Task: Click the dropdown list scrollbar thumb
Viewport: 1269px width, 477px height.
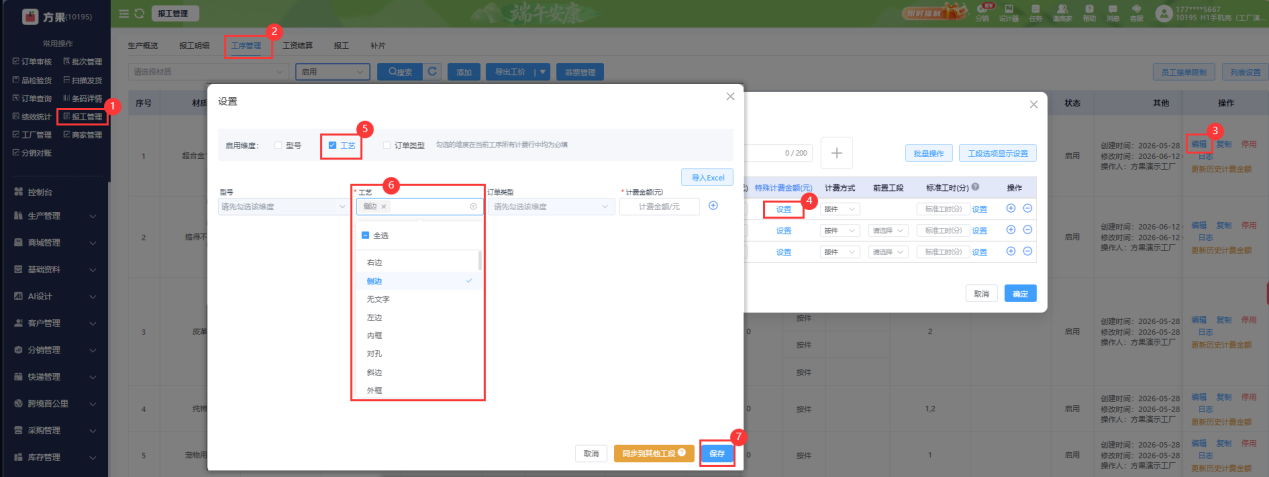Action: tap(480, 261)
